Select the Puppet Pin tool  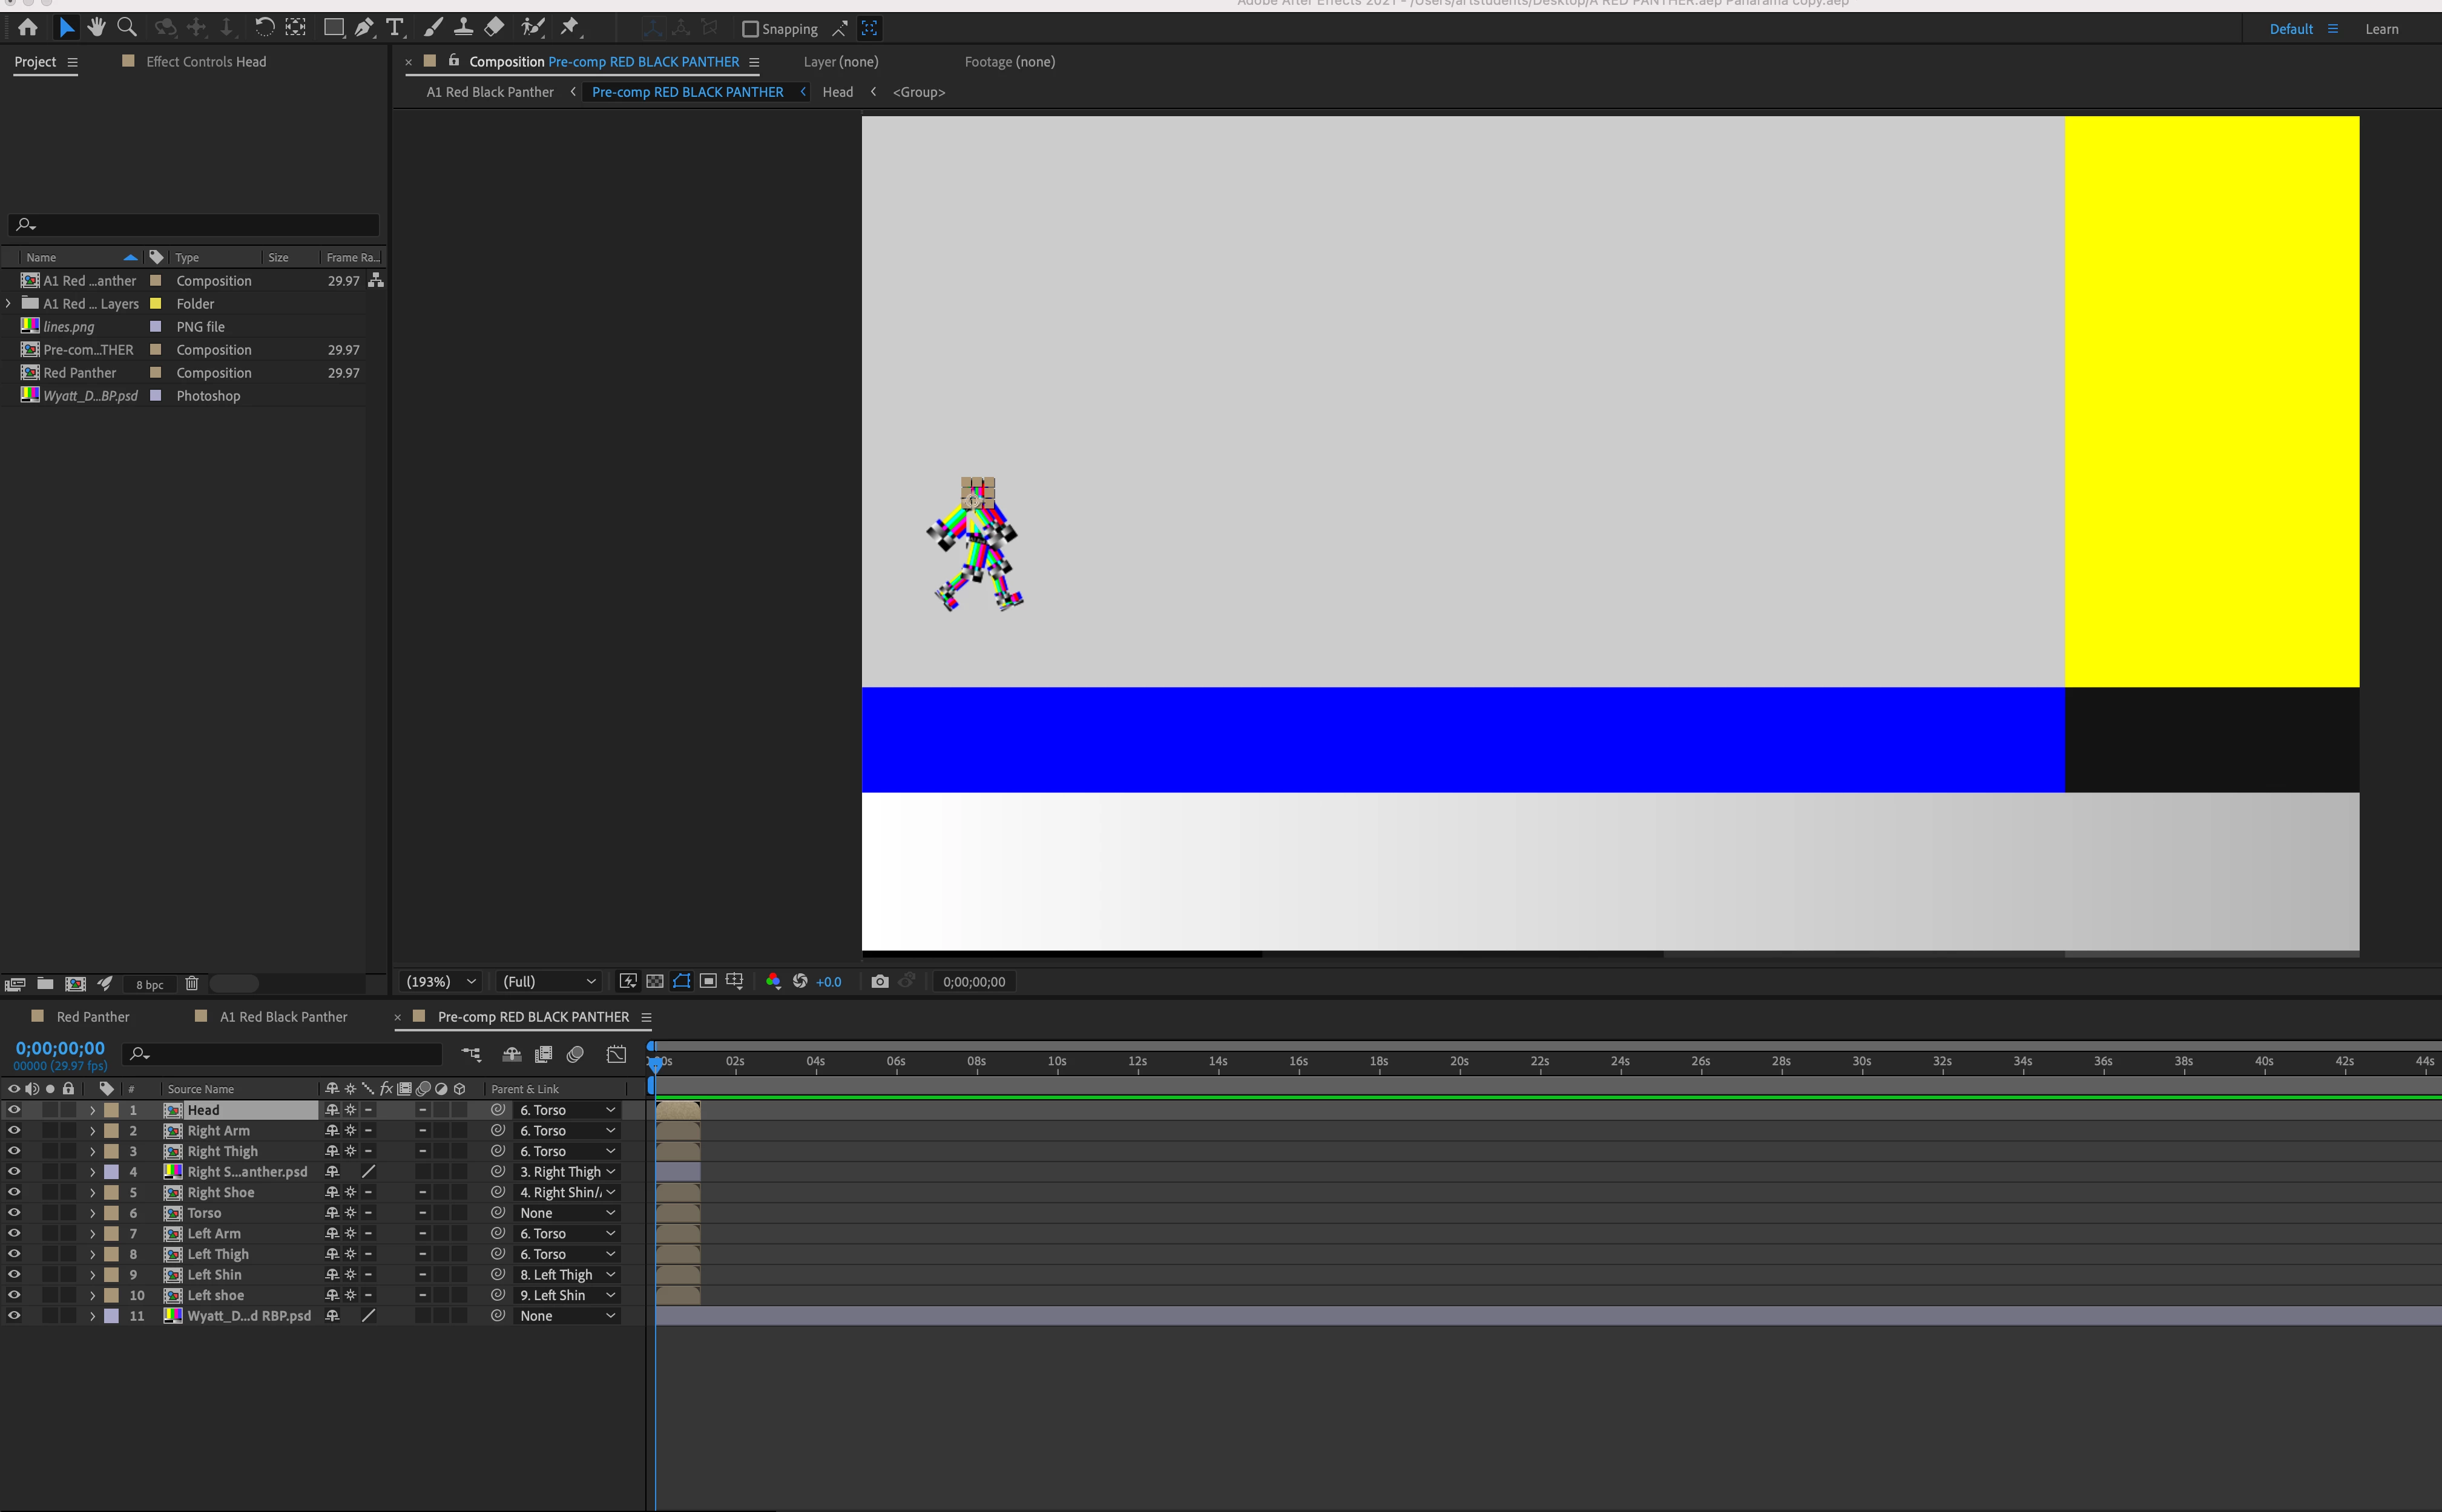[570, 28]
